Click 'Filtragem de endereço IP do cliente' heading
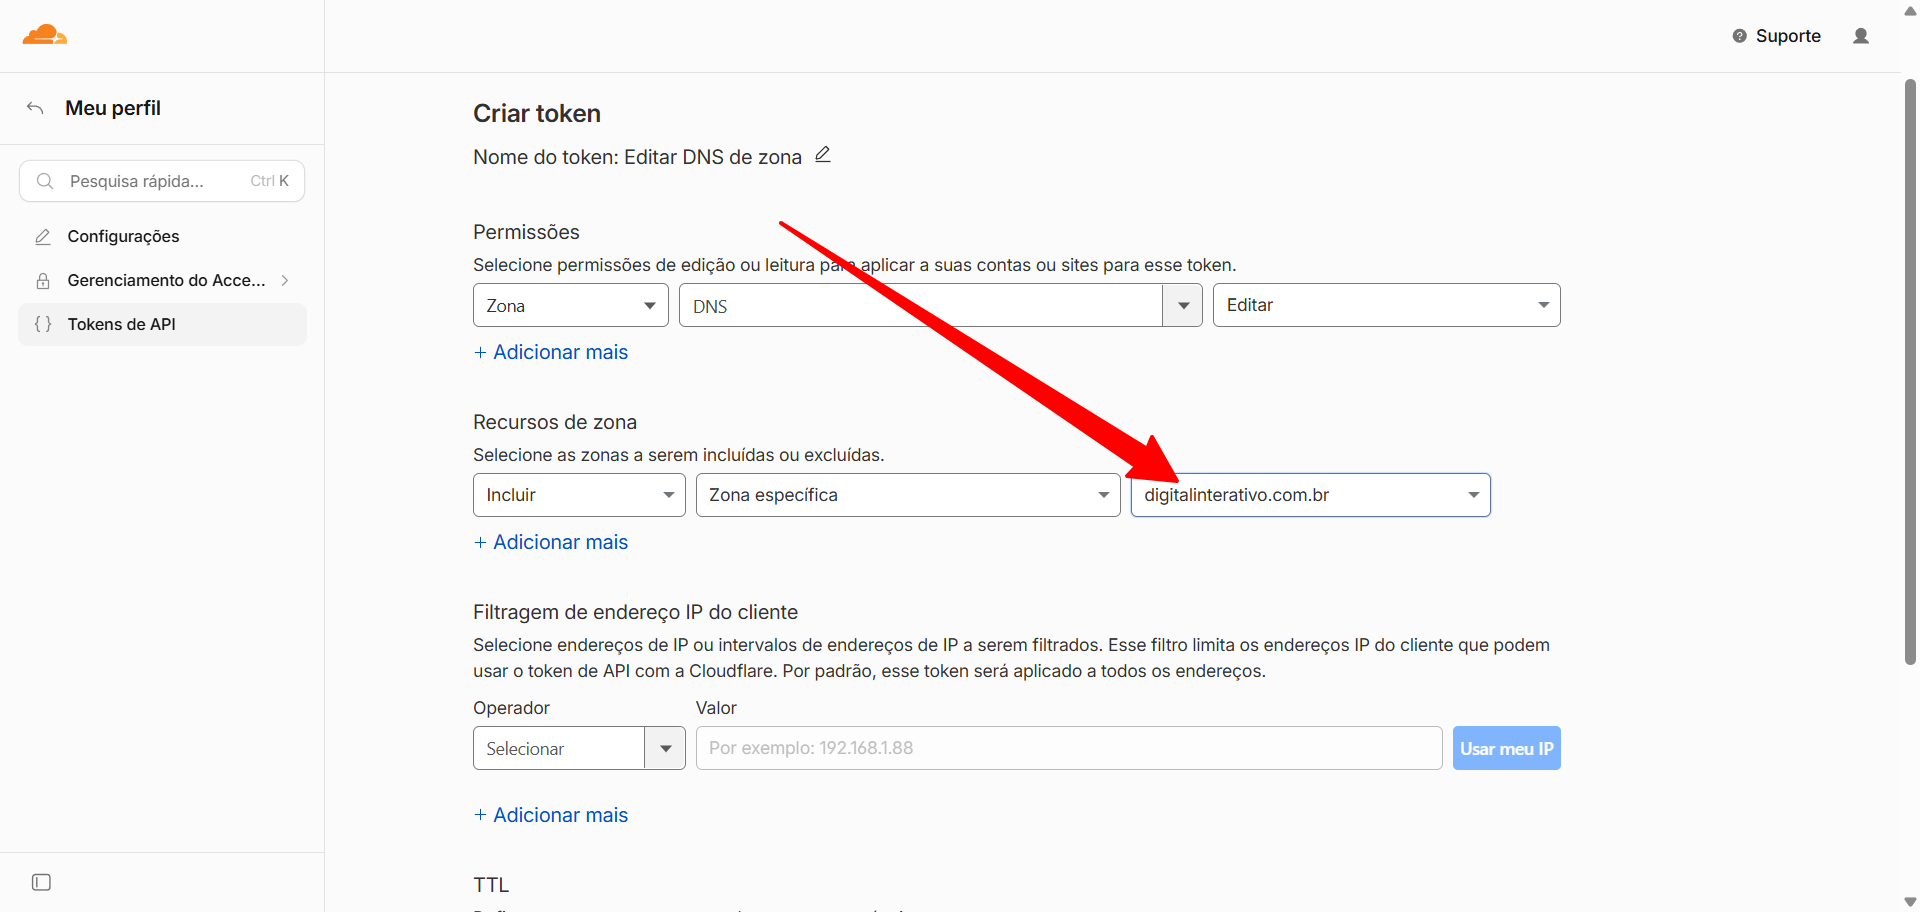The height and width of the screenshot is (912, 1920). point(635,612)
